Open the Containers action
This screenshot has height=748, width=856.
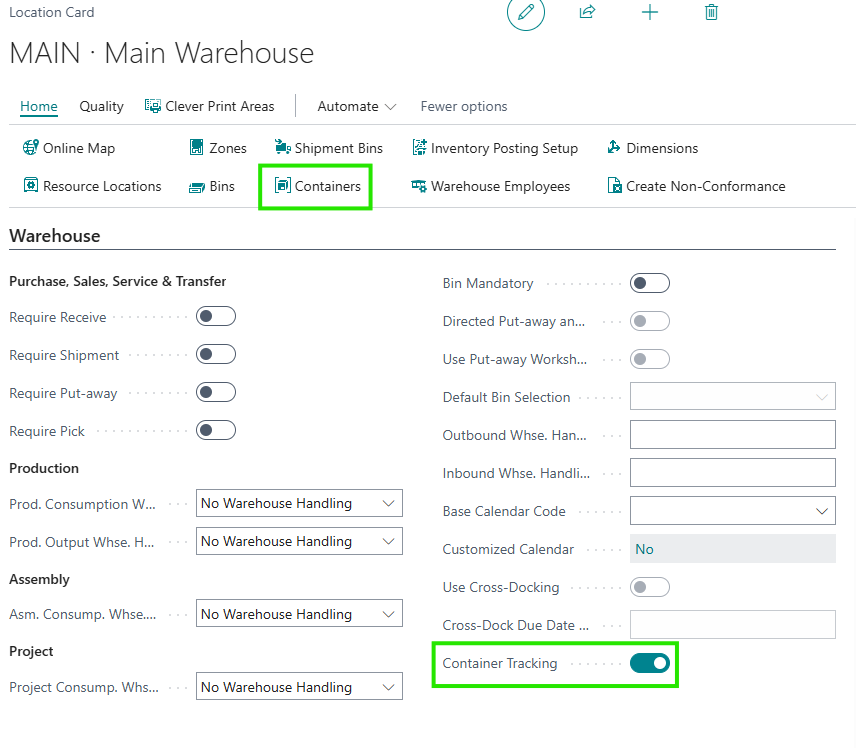pos(317,186)
